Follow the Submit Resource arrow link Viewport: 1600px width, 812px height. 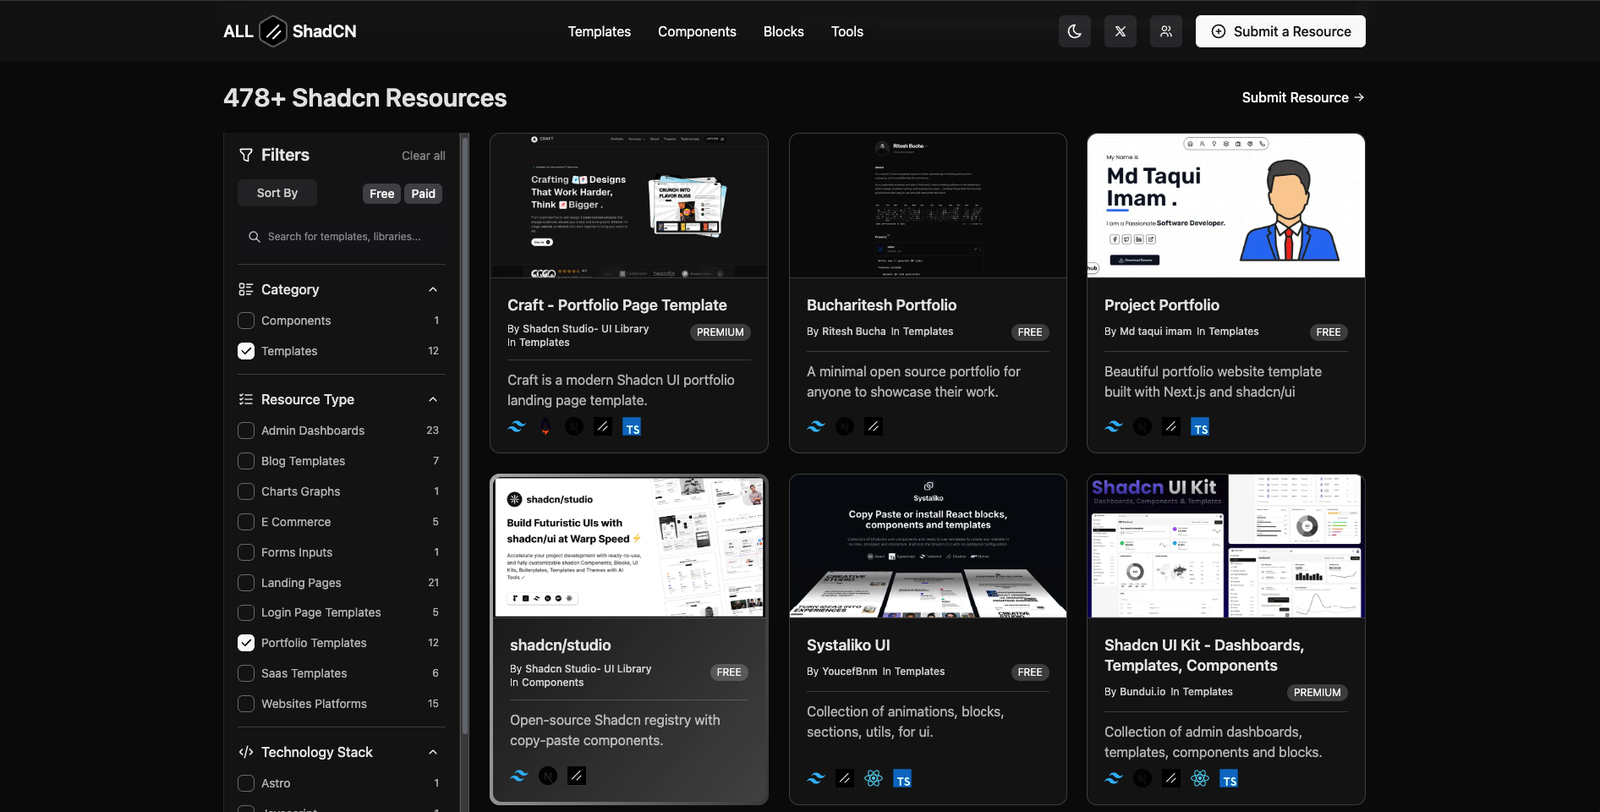coord(1303,97)
